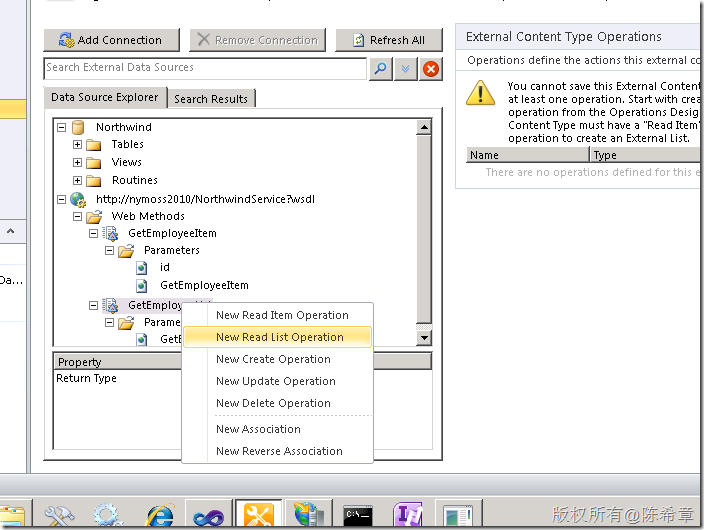Open the globe and server taskbar icon
This screenshot has height=530, width=704.
pyautogui.click(x=309, y=513)
